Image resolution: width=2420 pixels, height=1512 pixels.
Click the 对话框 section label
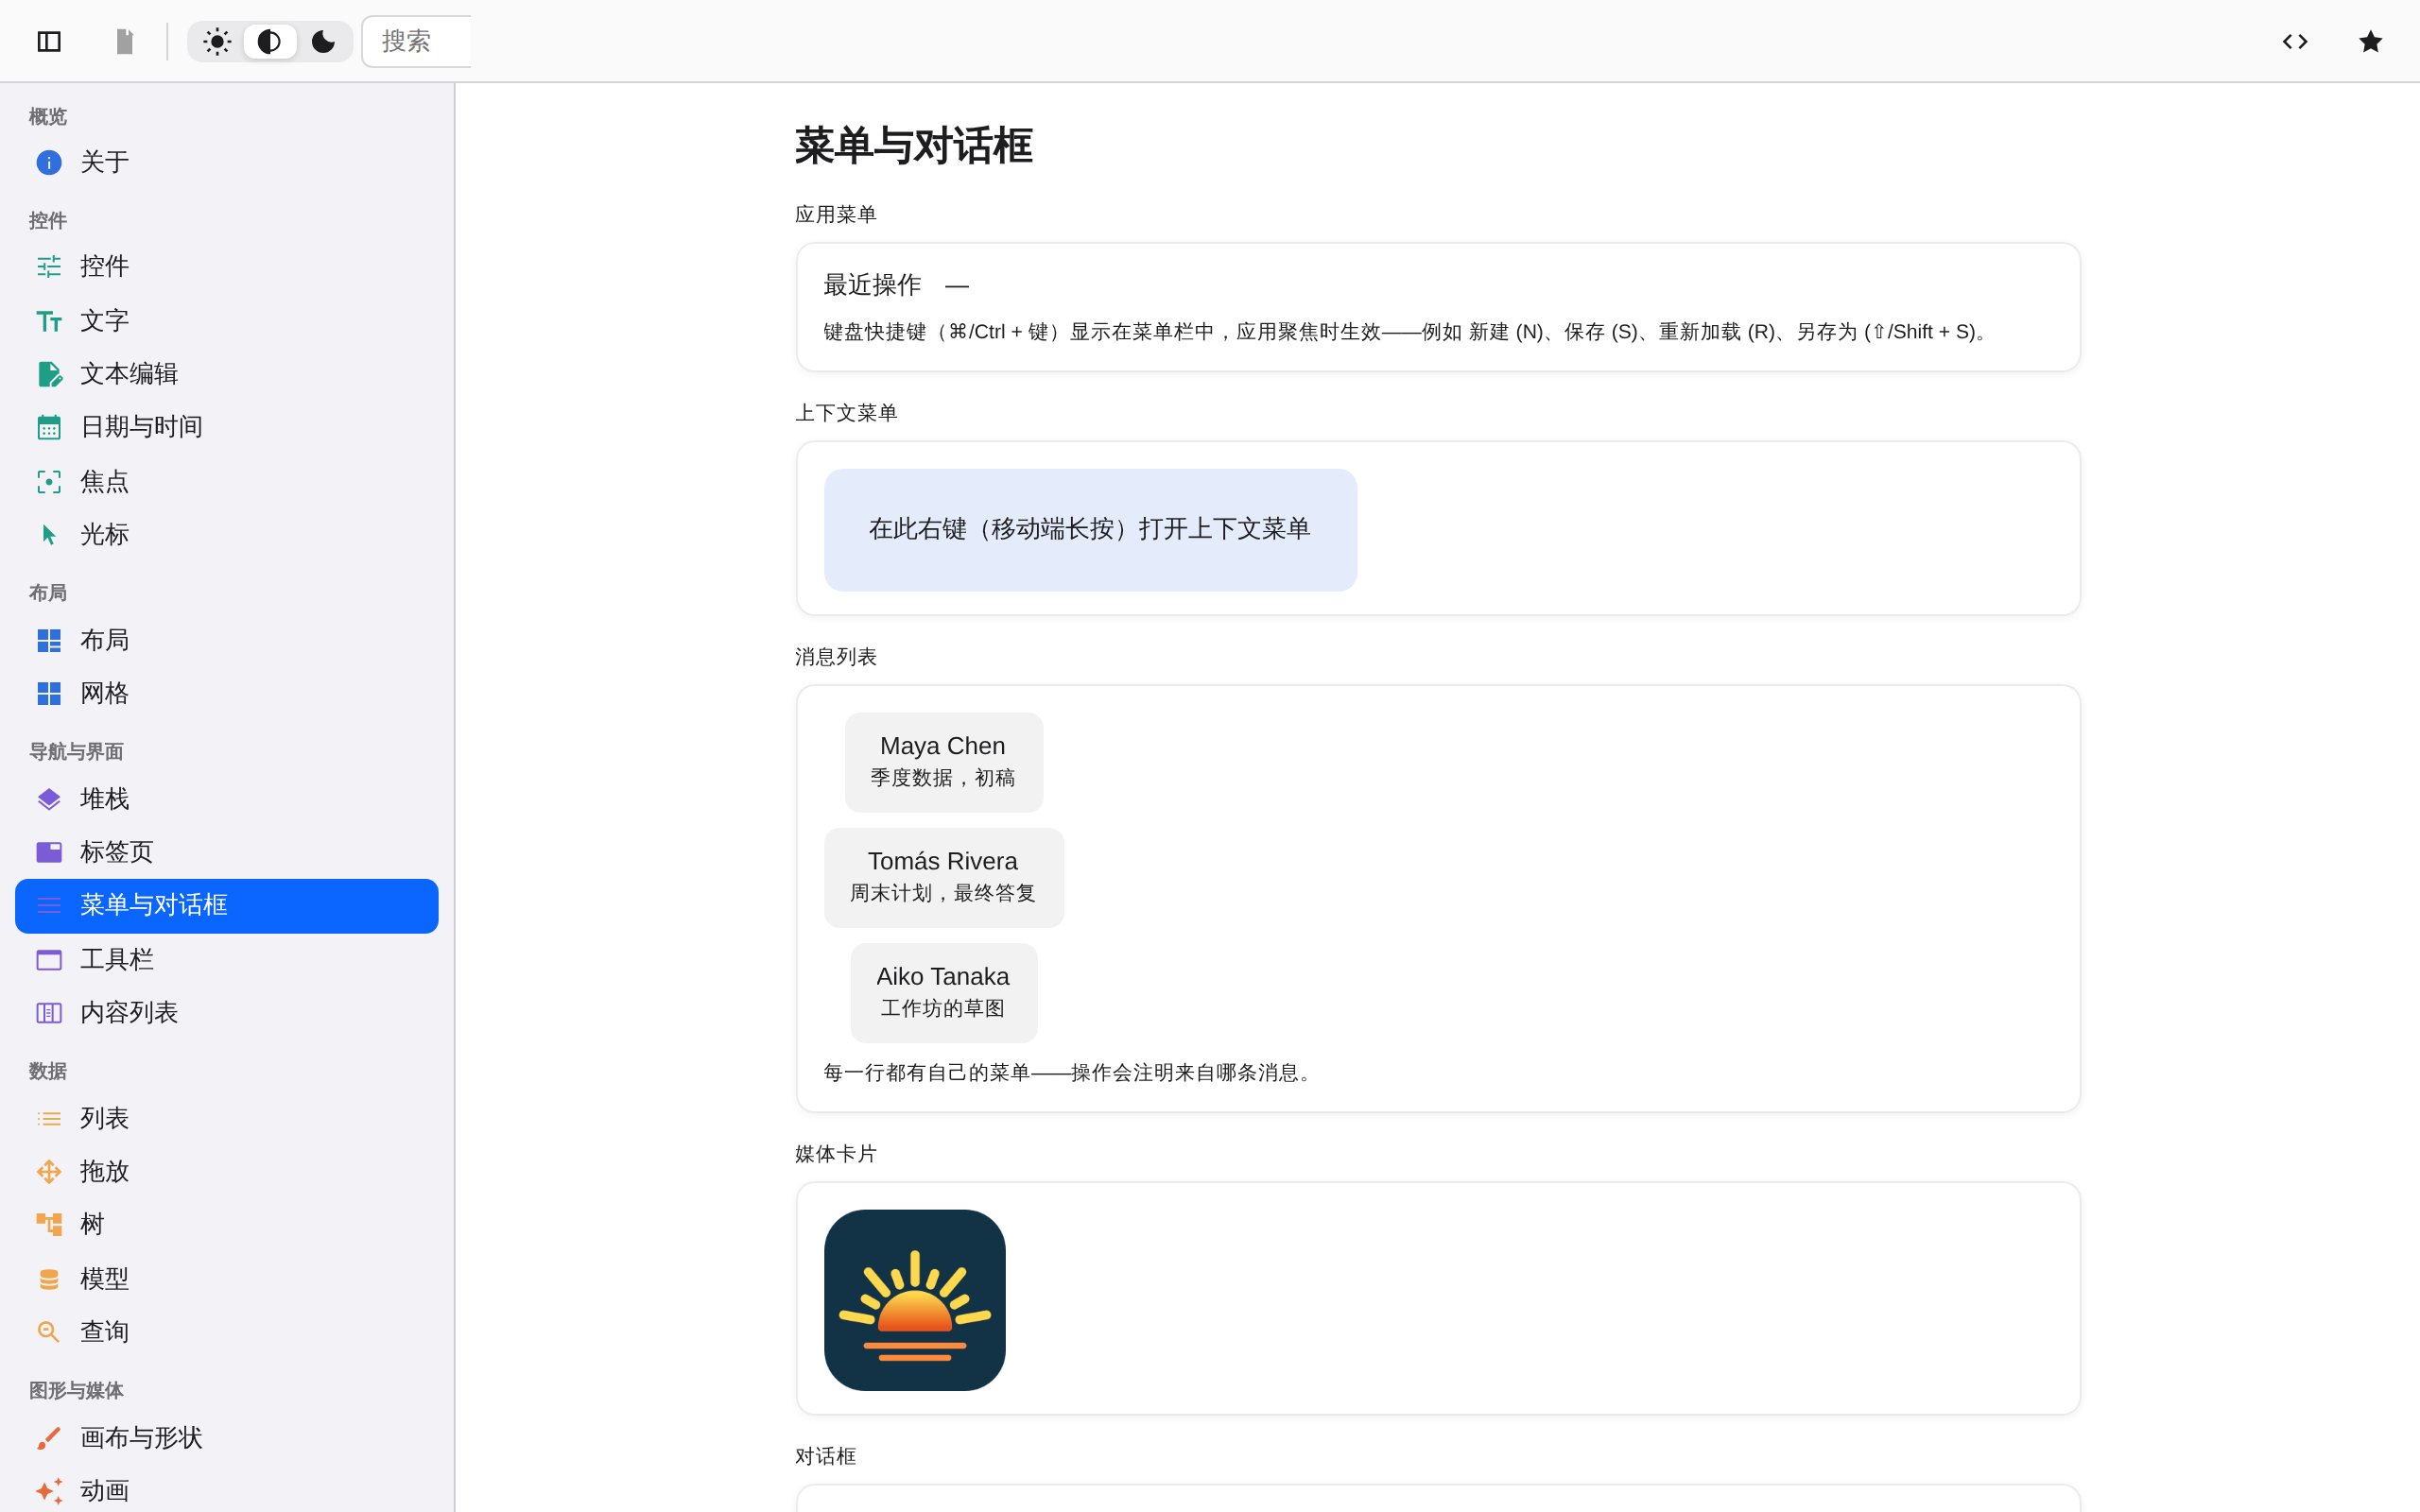coord(826,1456)
